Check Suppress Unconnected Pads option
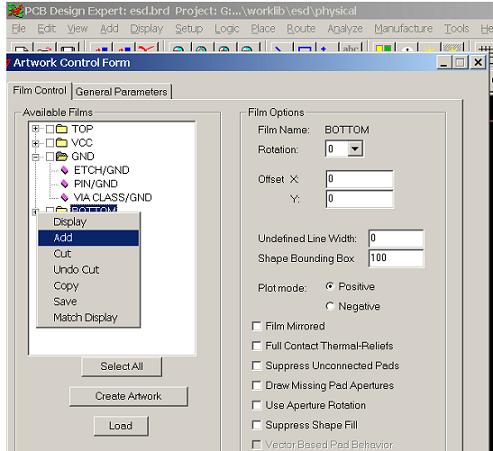Image resolution: width=493 pixels, height=451 pixels. pyautogui.click(x=256, y=366)
